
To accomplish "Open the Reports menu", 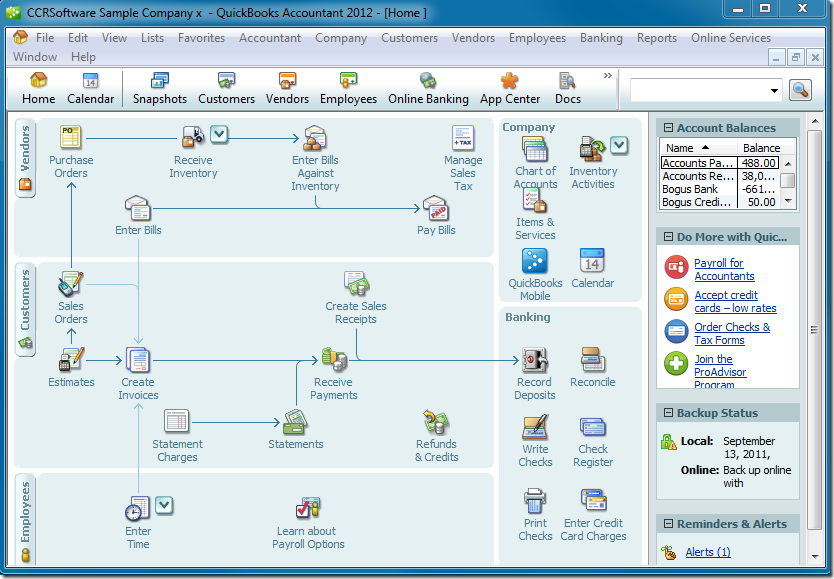I will (x=657, y=38).
